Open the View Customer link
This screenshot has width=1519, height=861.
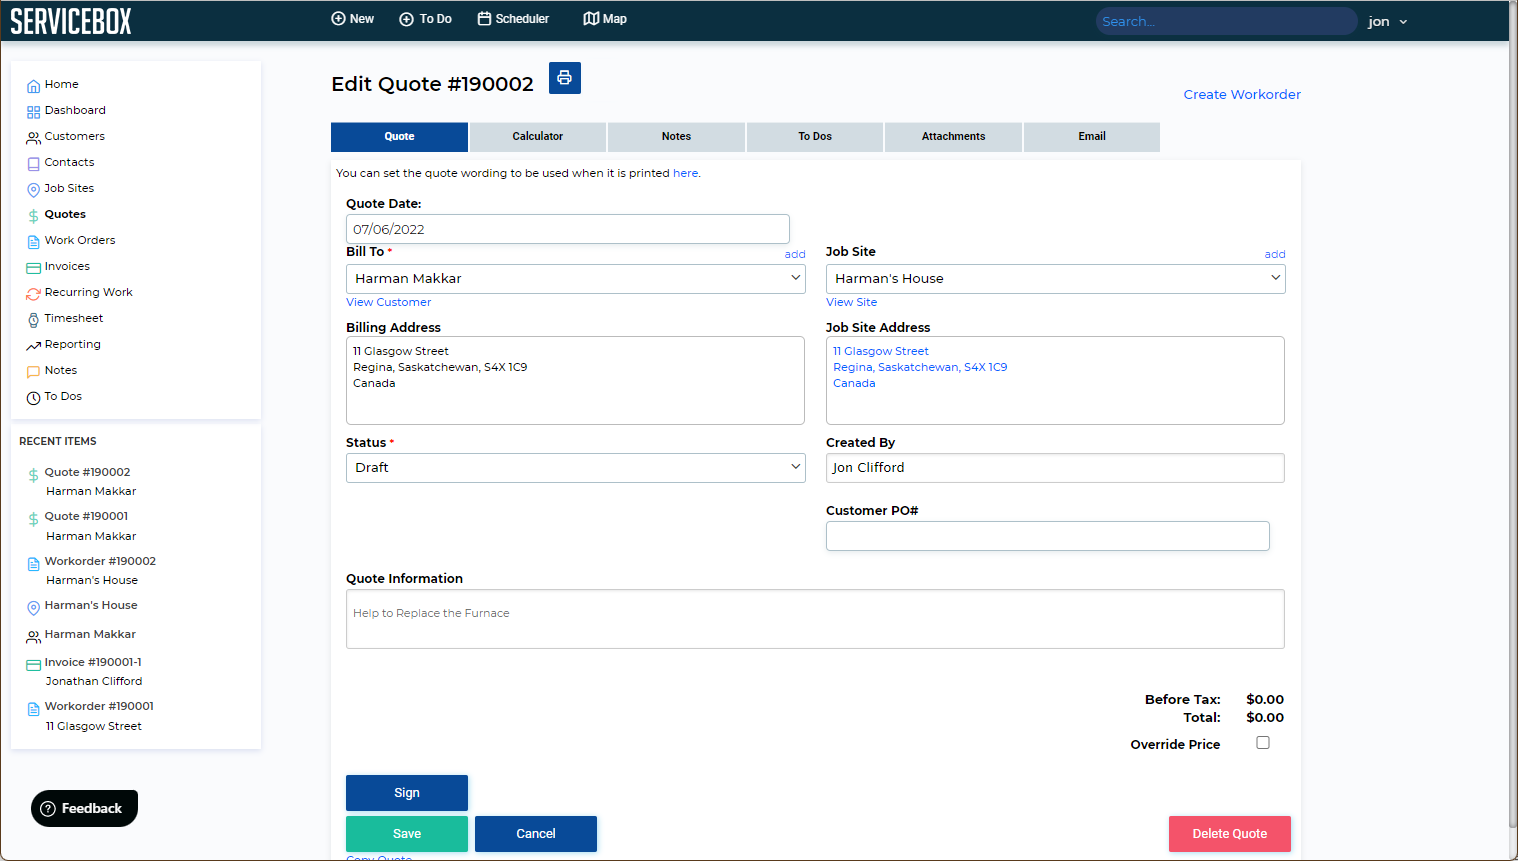(389, 302)
